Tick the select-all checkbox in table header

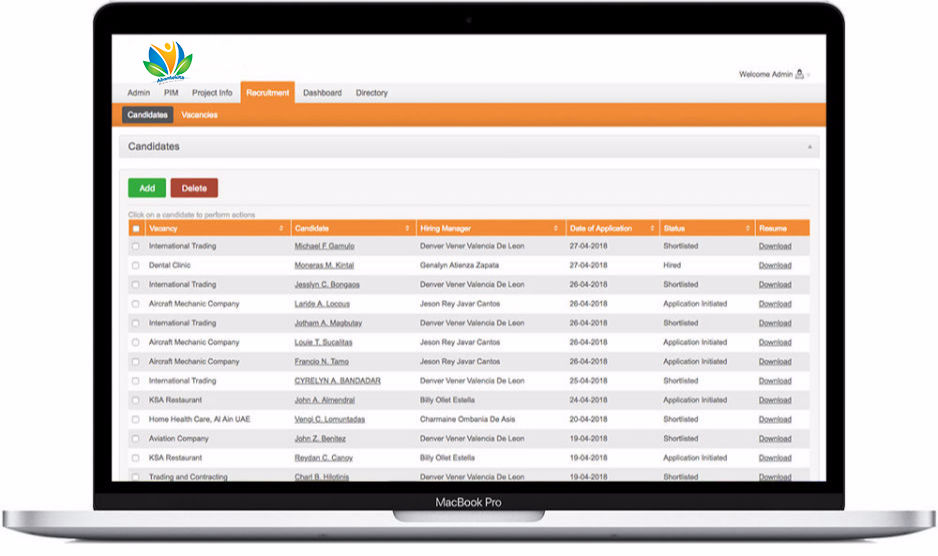tap(136, 229)
